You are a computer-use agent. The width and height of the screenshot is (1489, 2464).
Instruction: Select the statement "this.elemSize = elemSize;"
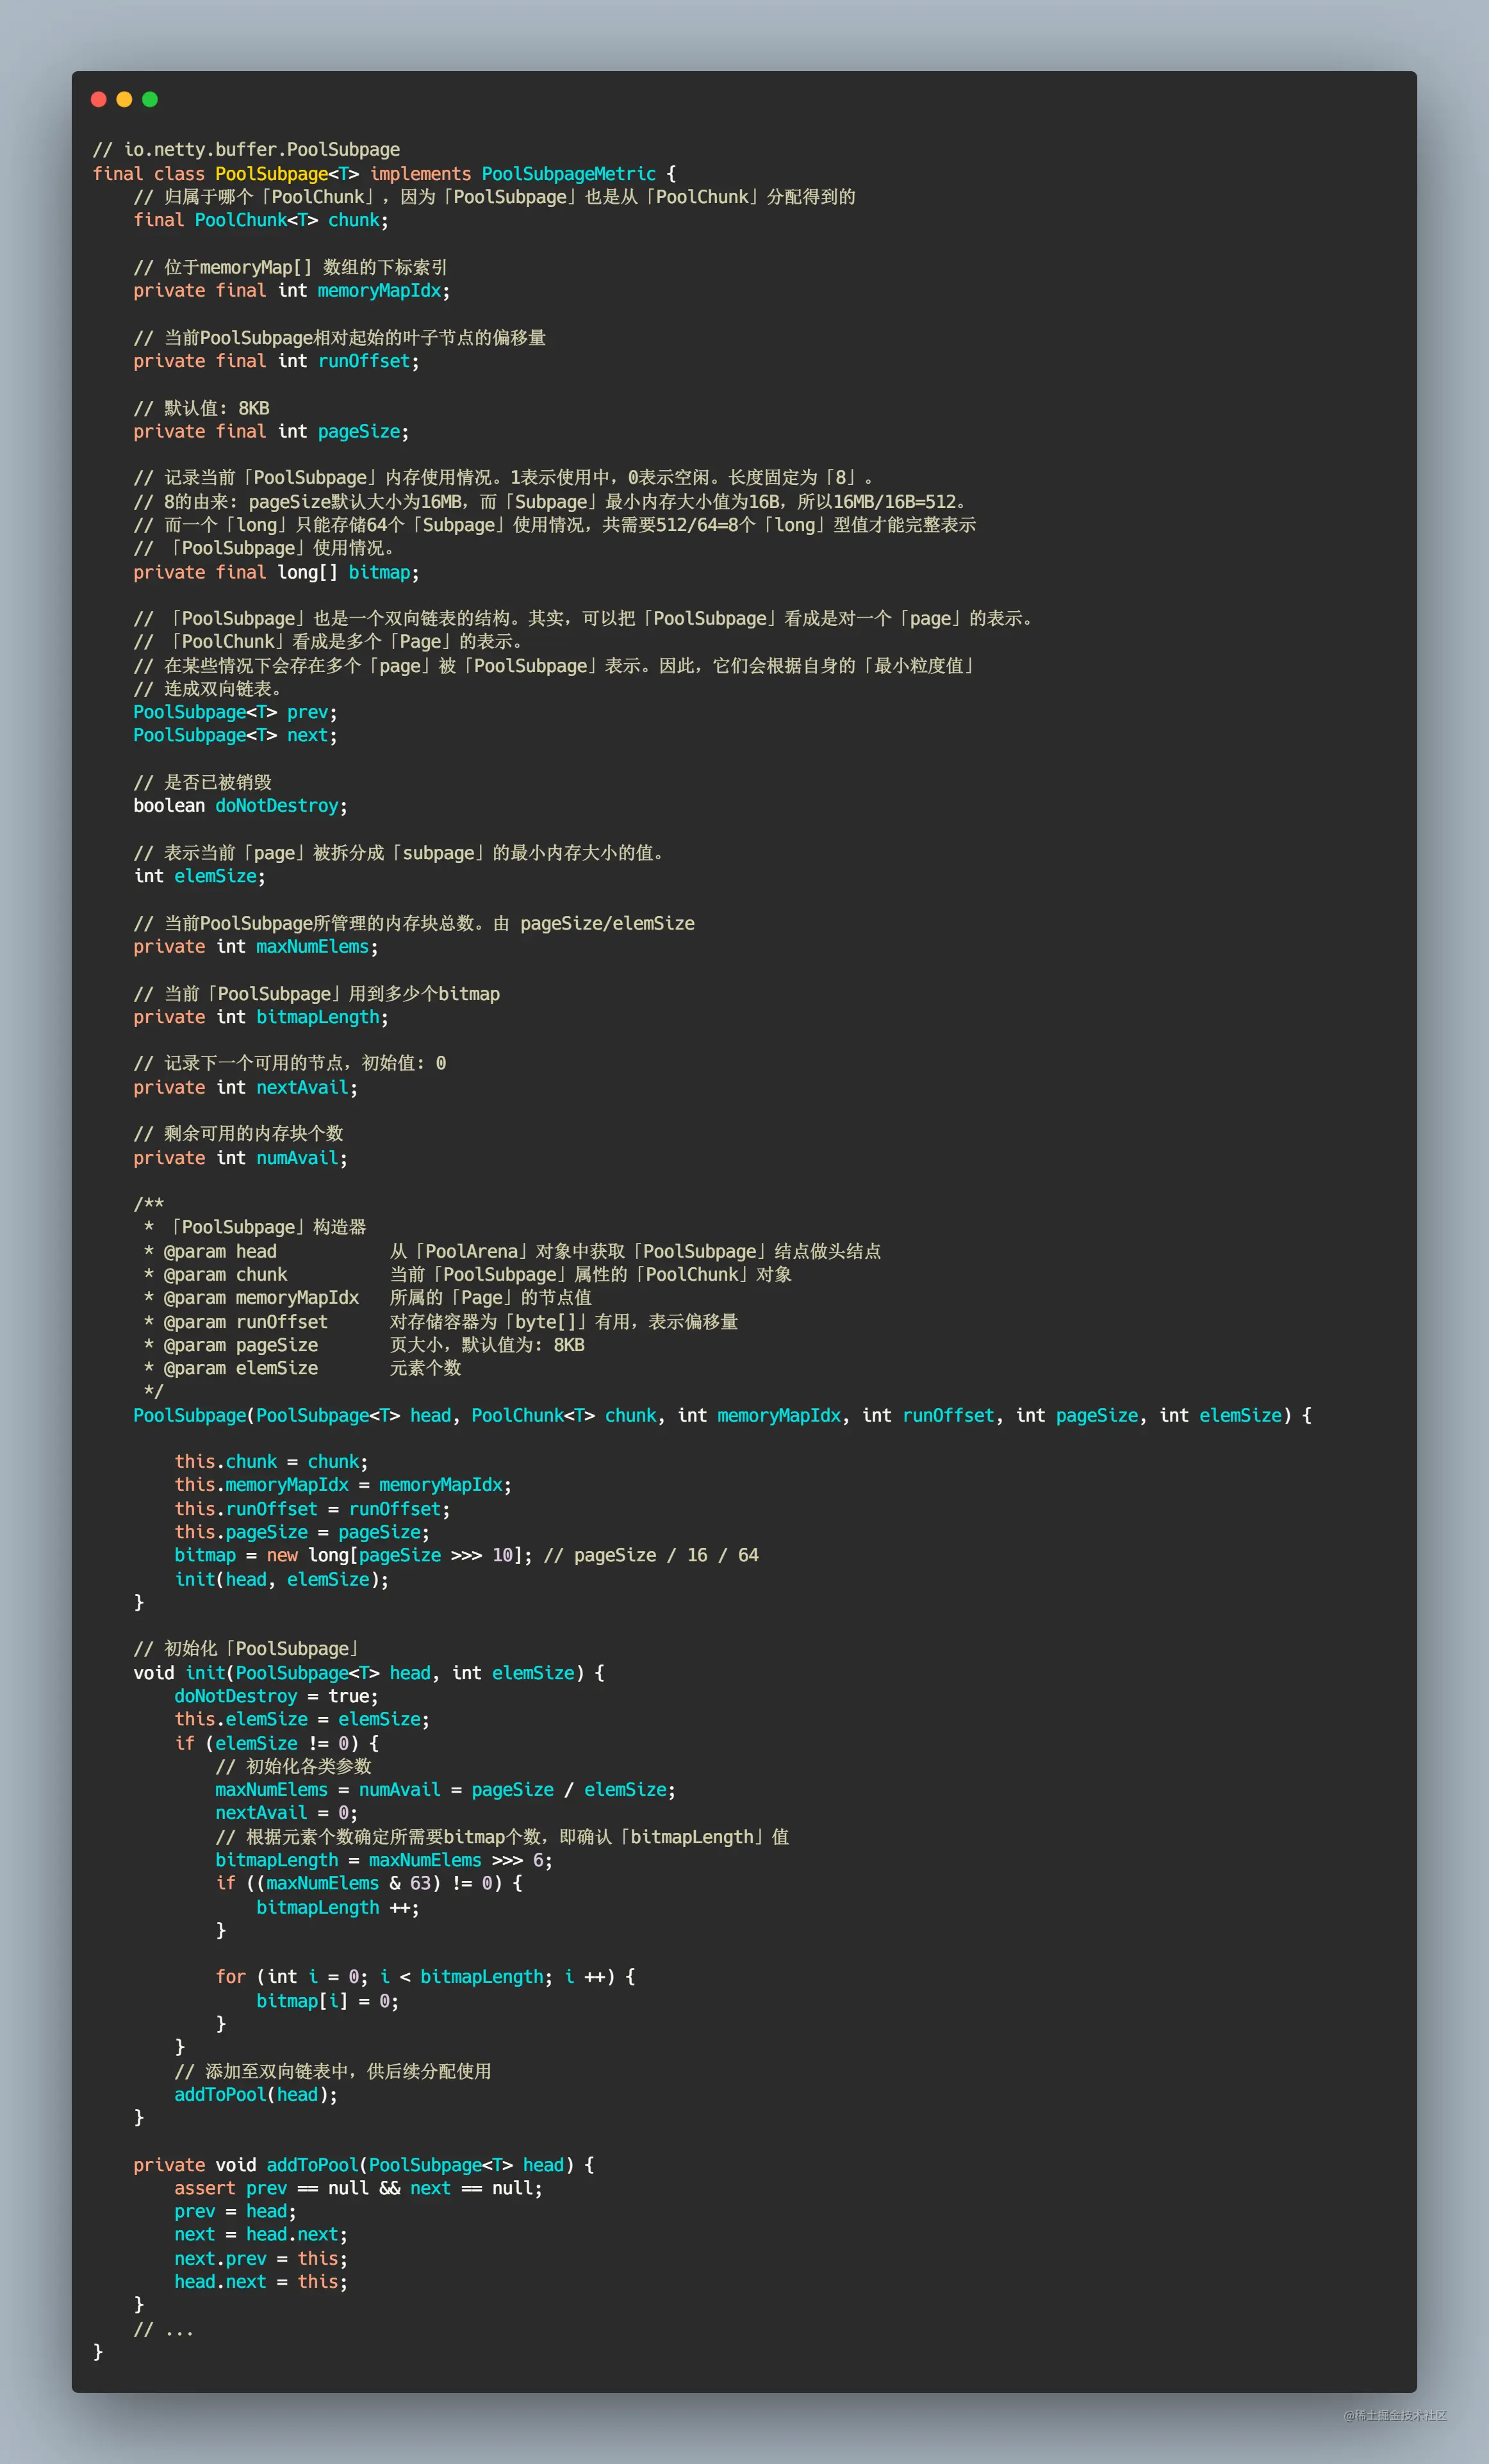pos(302,1719)
